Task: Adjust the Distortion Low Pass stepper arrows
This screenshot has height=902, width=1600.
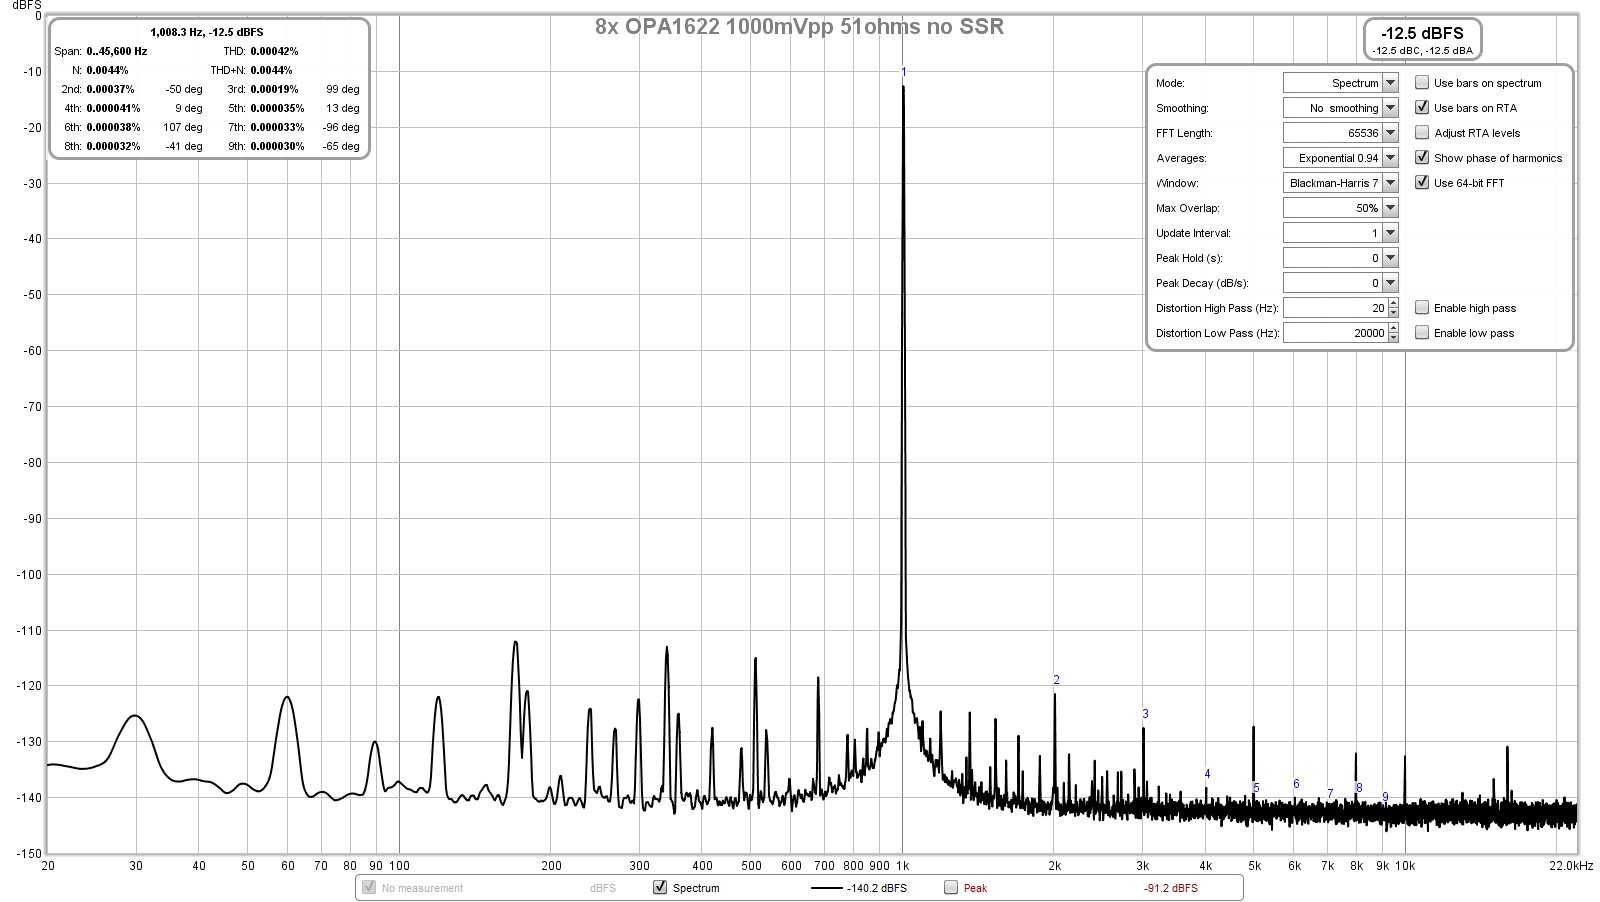Action: (x=1393, y=333)
